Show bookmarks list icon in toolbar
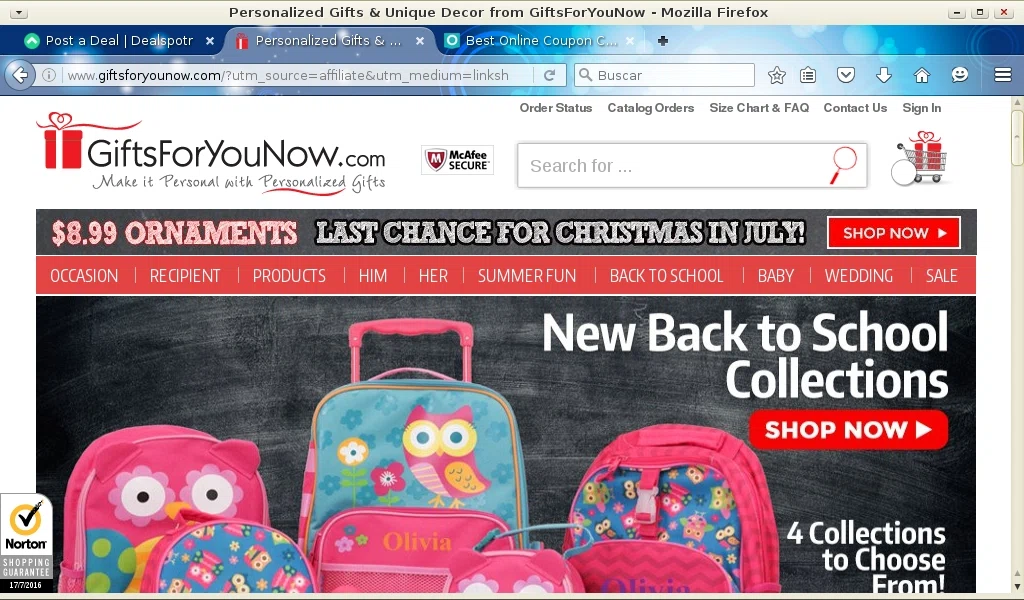The image size is (1024, 600). 808,75
